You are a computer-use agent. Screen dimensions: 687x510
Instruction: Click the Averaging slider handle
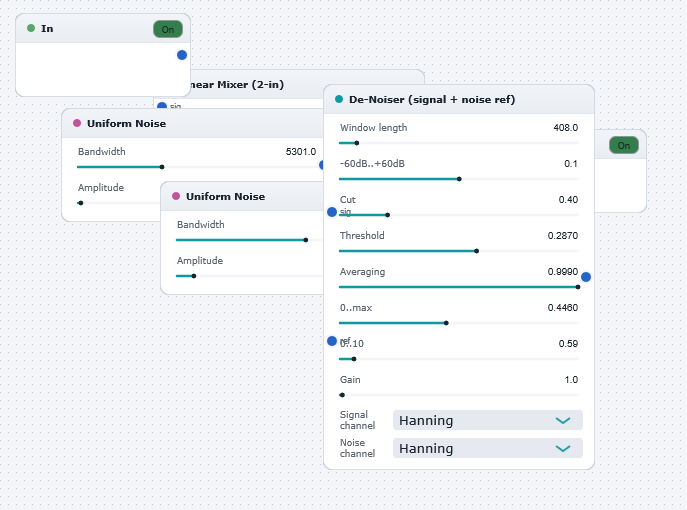pyautogui.click(x=578, y=287)
